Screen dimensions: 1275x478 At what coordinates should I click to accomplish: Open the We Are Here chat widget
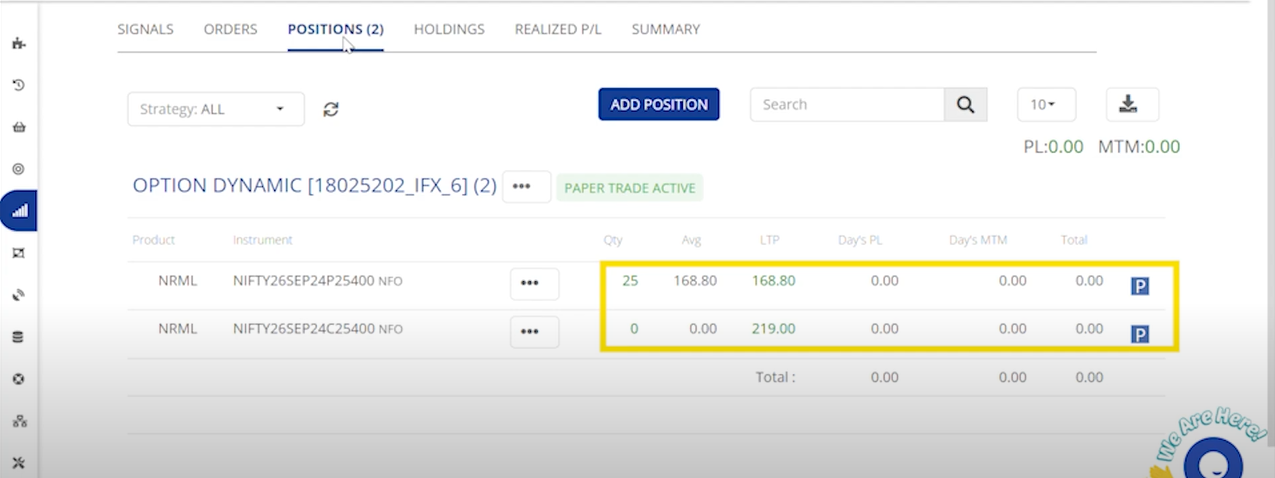(x=1212, y=458)
